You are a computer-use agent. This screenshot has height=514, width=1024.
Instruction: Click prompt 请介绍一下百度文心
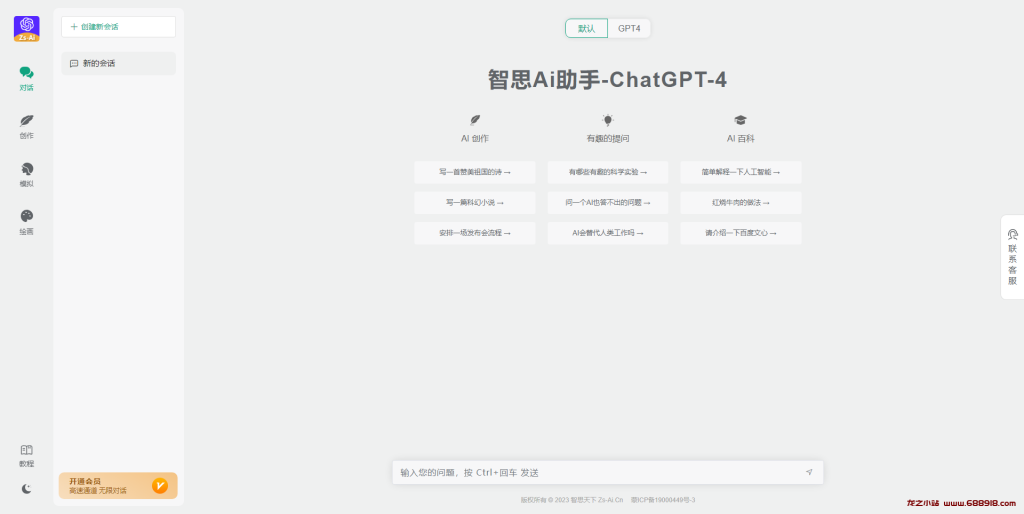tap(741, 233)
